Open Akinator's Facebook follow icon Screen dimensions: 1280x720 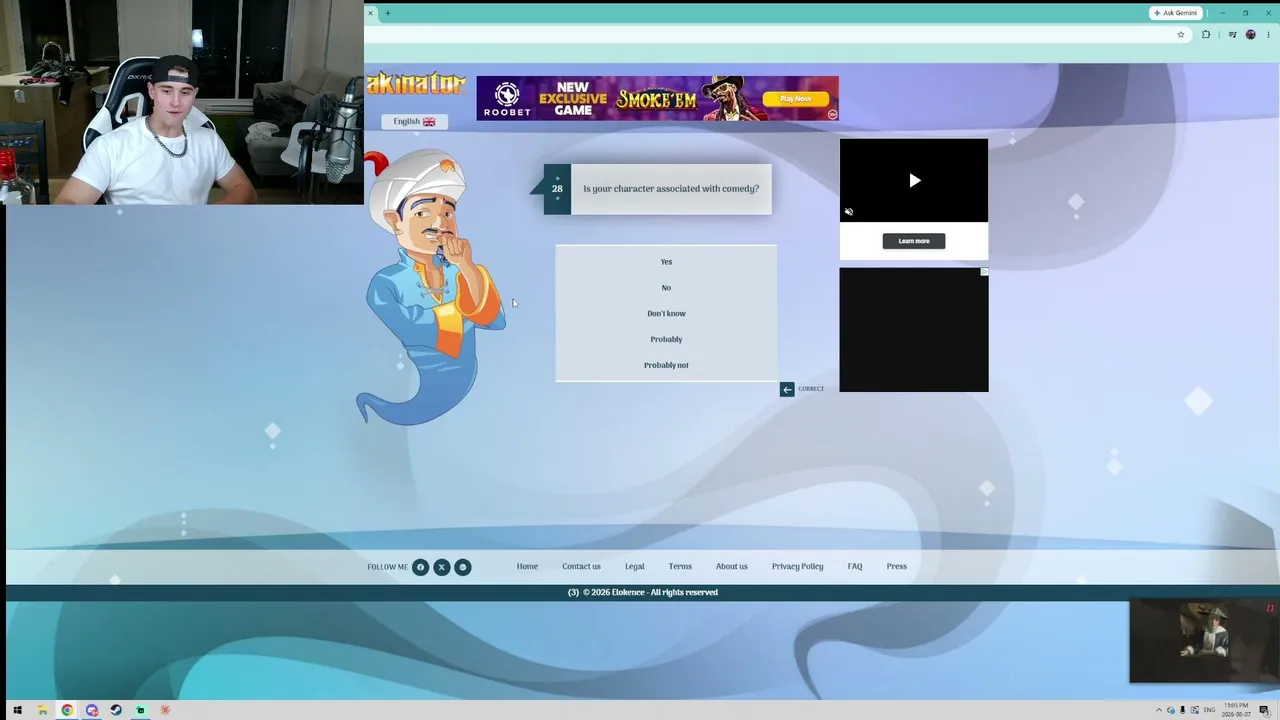point(420,567)
